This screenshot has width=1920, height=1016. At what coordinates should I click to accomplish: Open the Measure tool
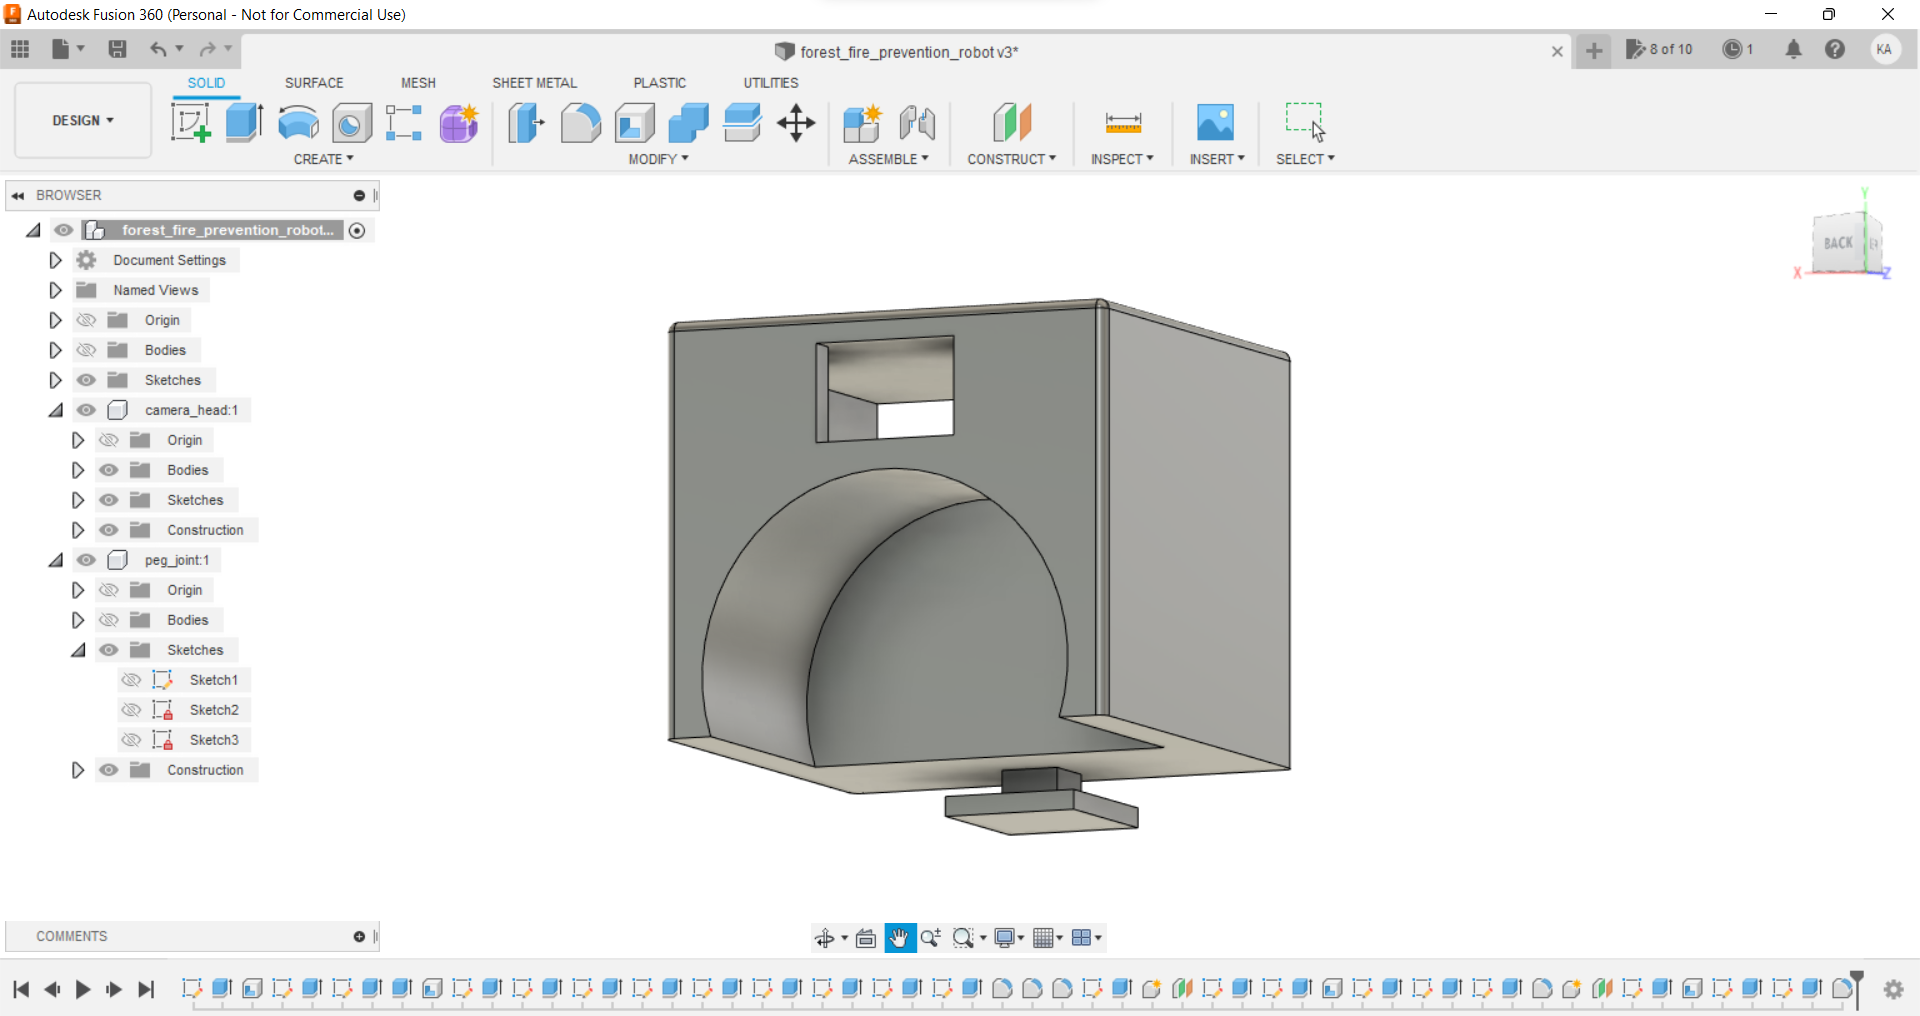(1123, 123)
